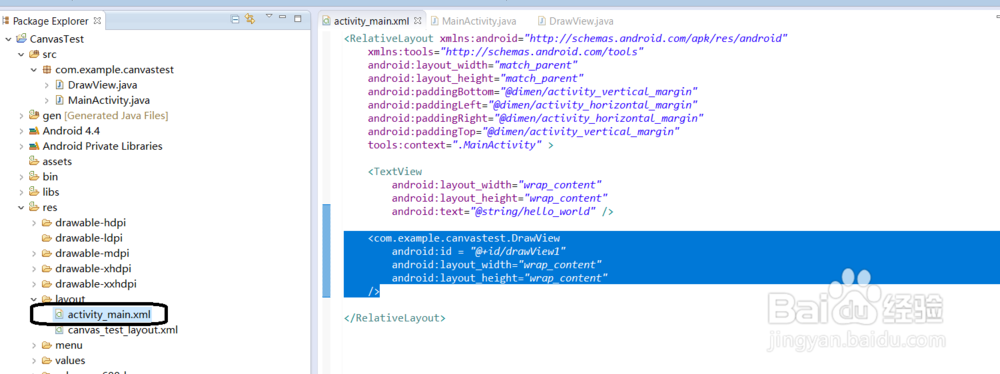Click the <TextView tag line
1000x374 pixels.
point(395,172)
